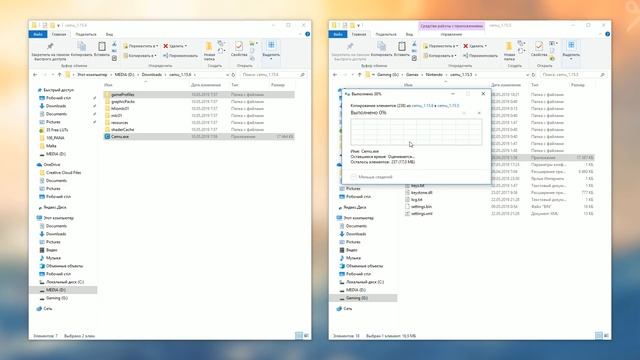Sort by Дата изменения column in left window
Viewport: 640px width, 360px height.
pyautogui.click(x=206, y=85)
